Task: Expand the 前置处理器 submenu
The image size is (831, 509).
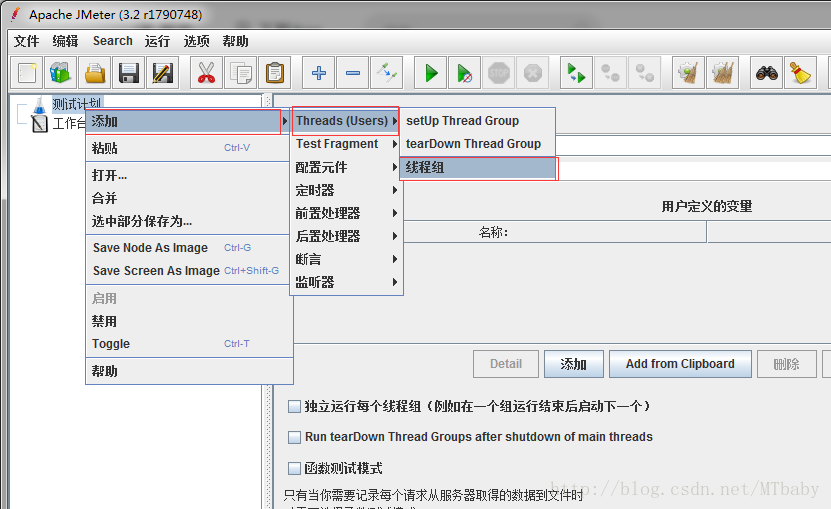Action: click(x=347, y=213)
